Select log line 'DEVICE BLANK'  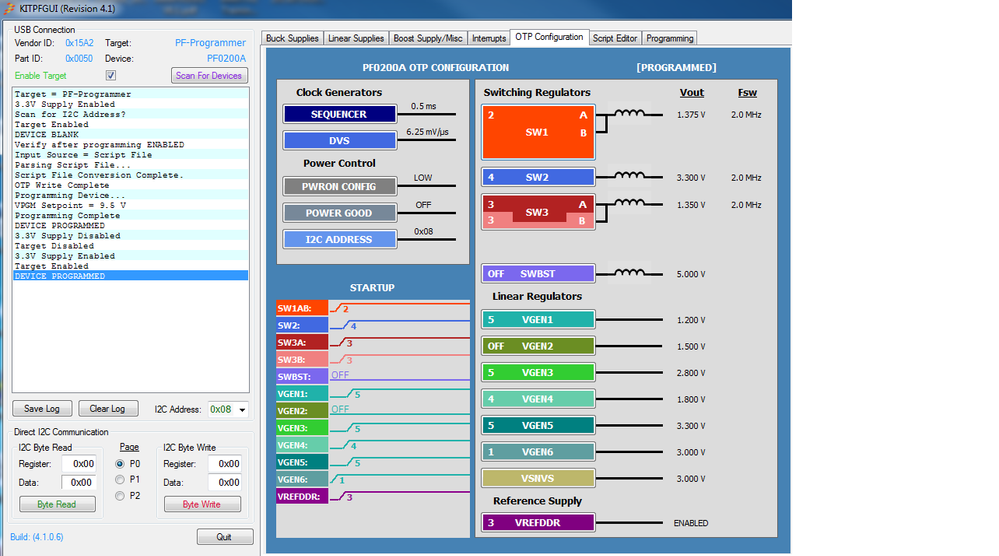pyautogui.click(x=131, y=134)
